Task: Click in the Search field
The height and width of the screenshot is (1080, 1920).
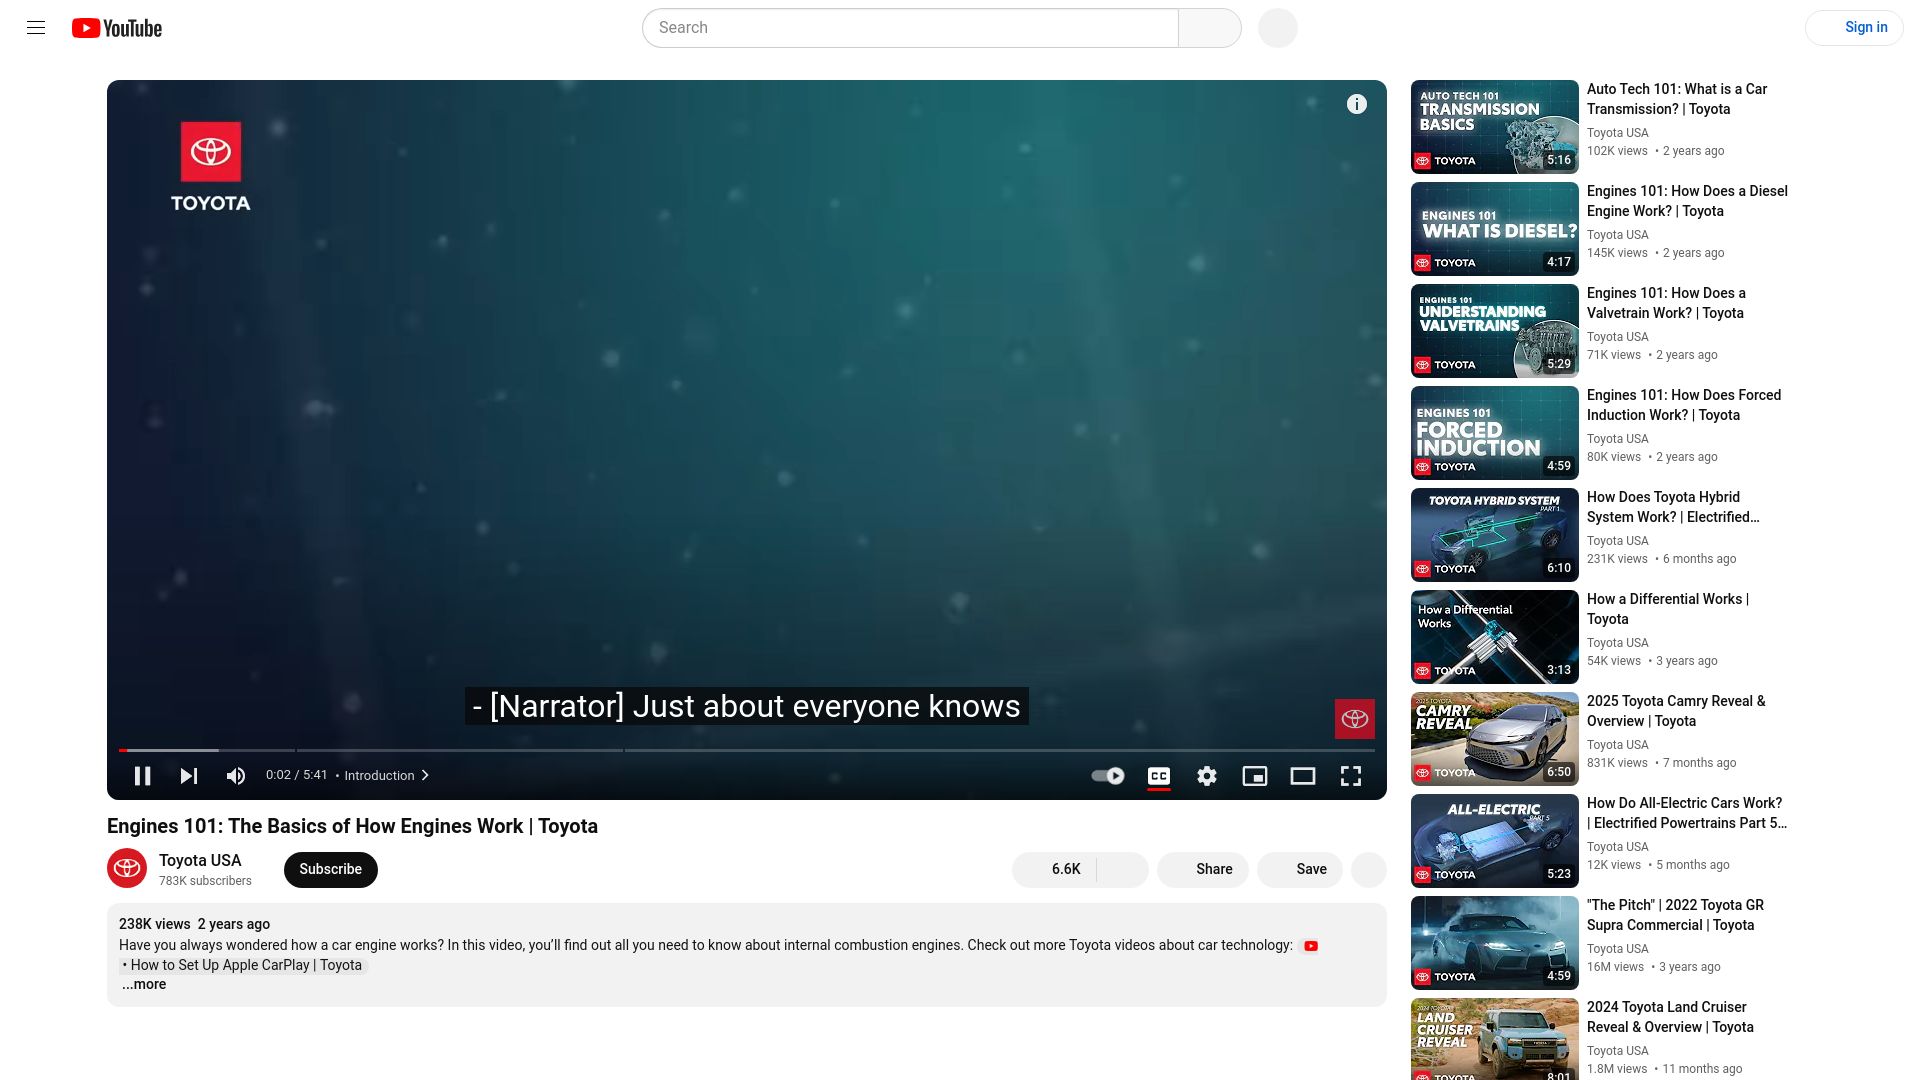Action: pyautogui.click(x=910, y=28)
